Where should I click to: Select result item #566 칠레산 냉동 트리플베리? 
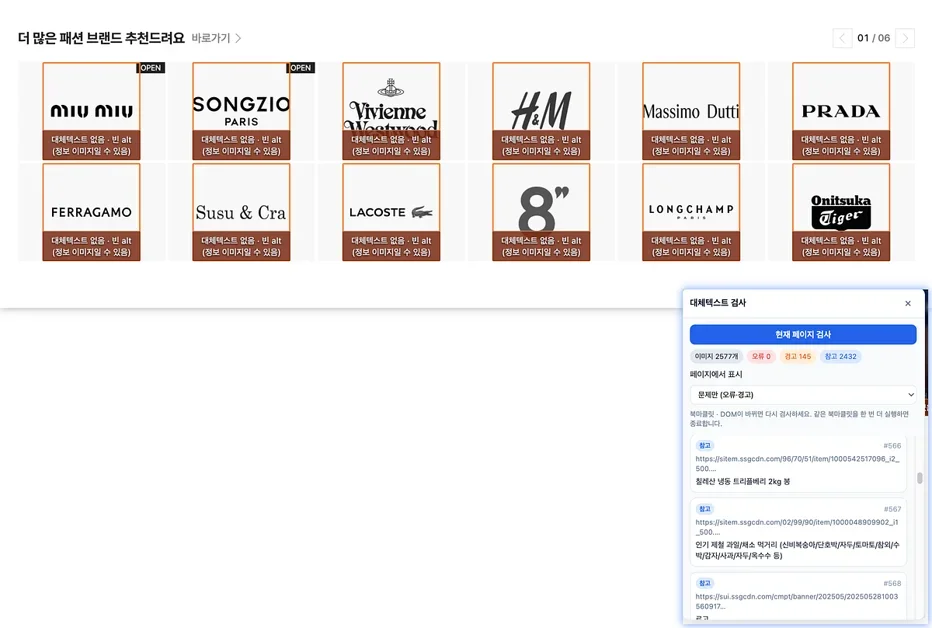(x=798, y=463)
